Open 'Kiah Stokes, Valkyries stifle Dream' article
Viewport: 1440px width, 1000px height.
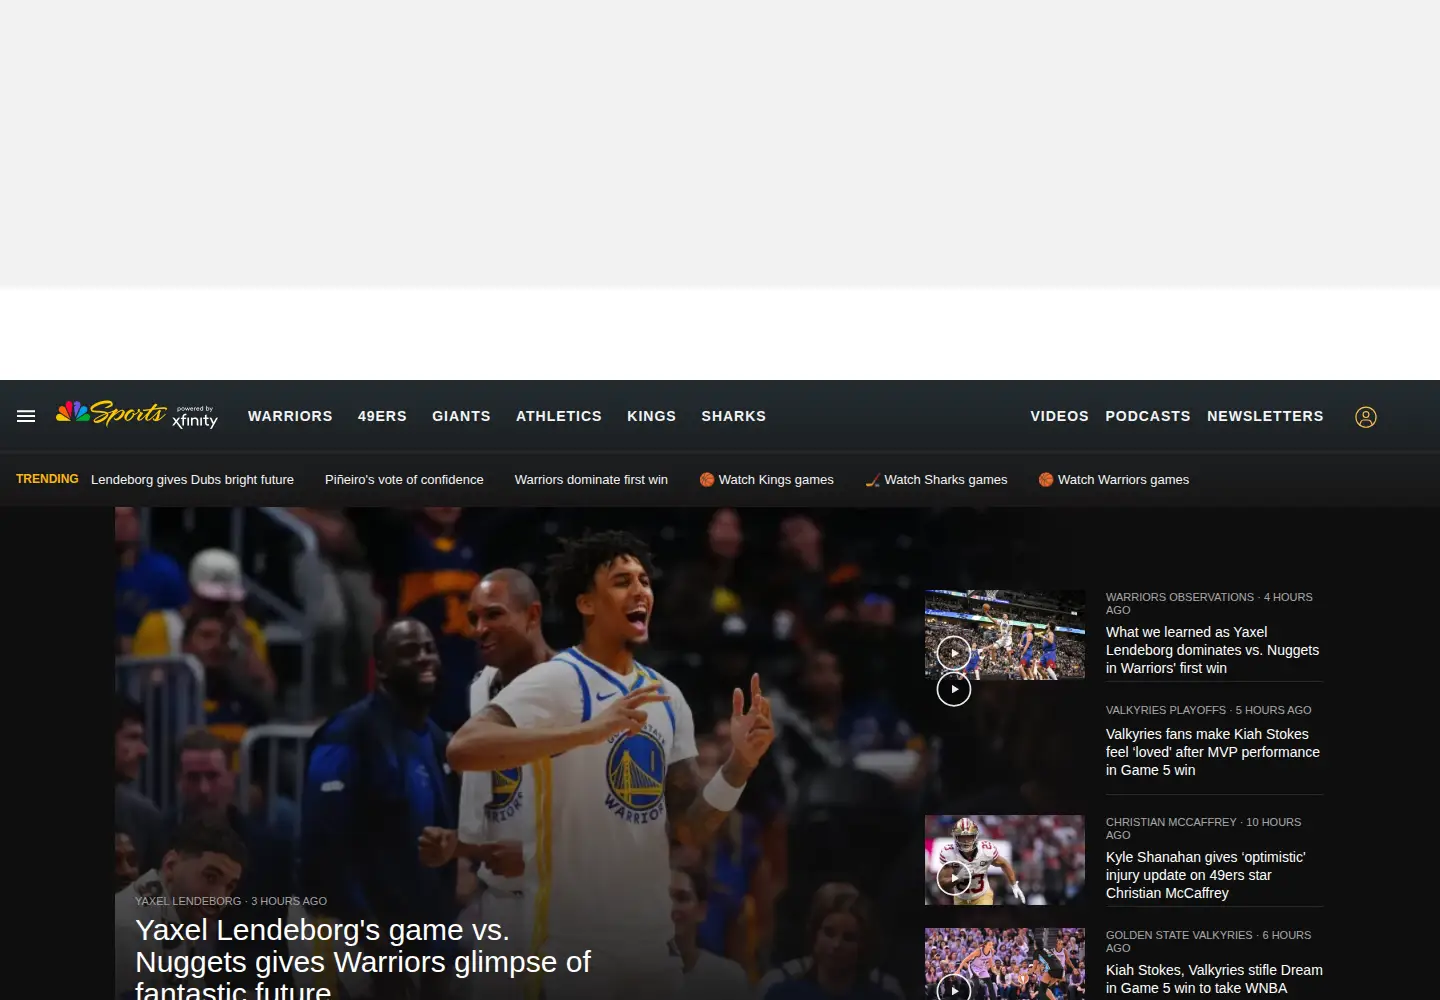click(x=1214, y=979)
